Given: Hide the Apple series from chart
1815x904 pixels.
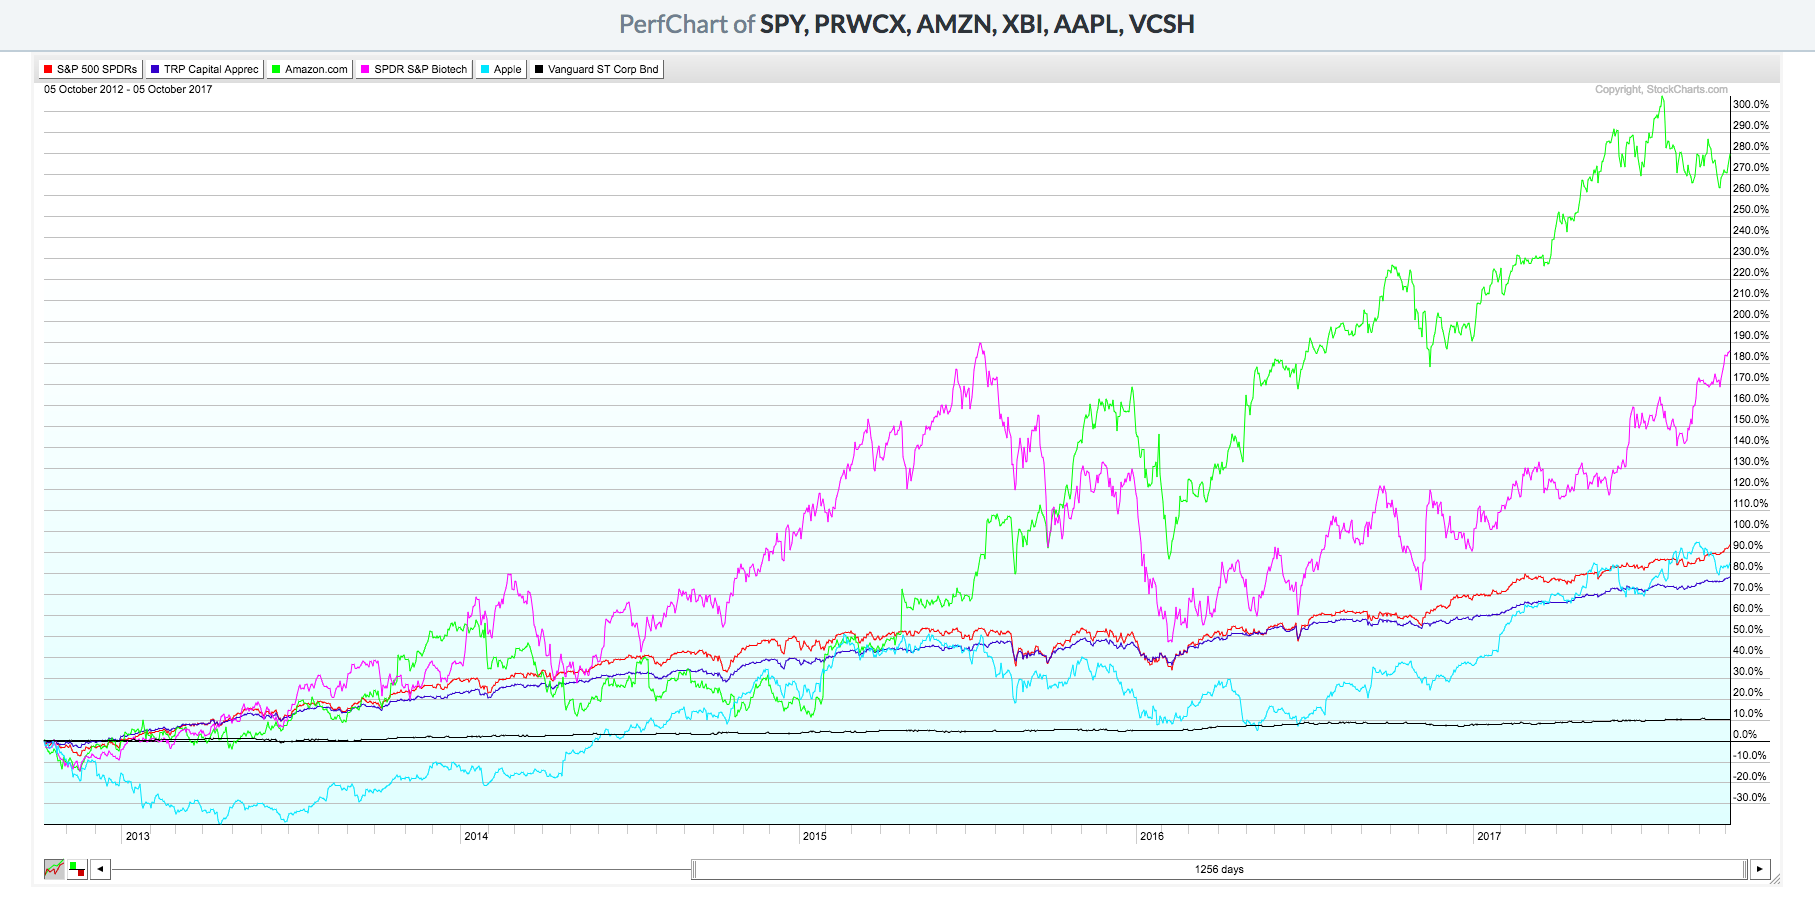Looking at the screenshot, I should (x=501, y=69).
